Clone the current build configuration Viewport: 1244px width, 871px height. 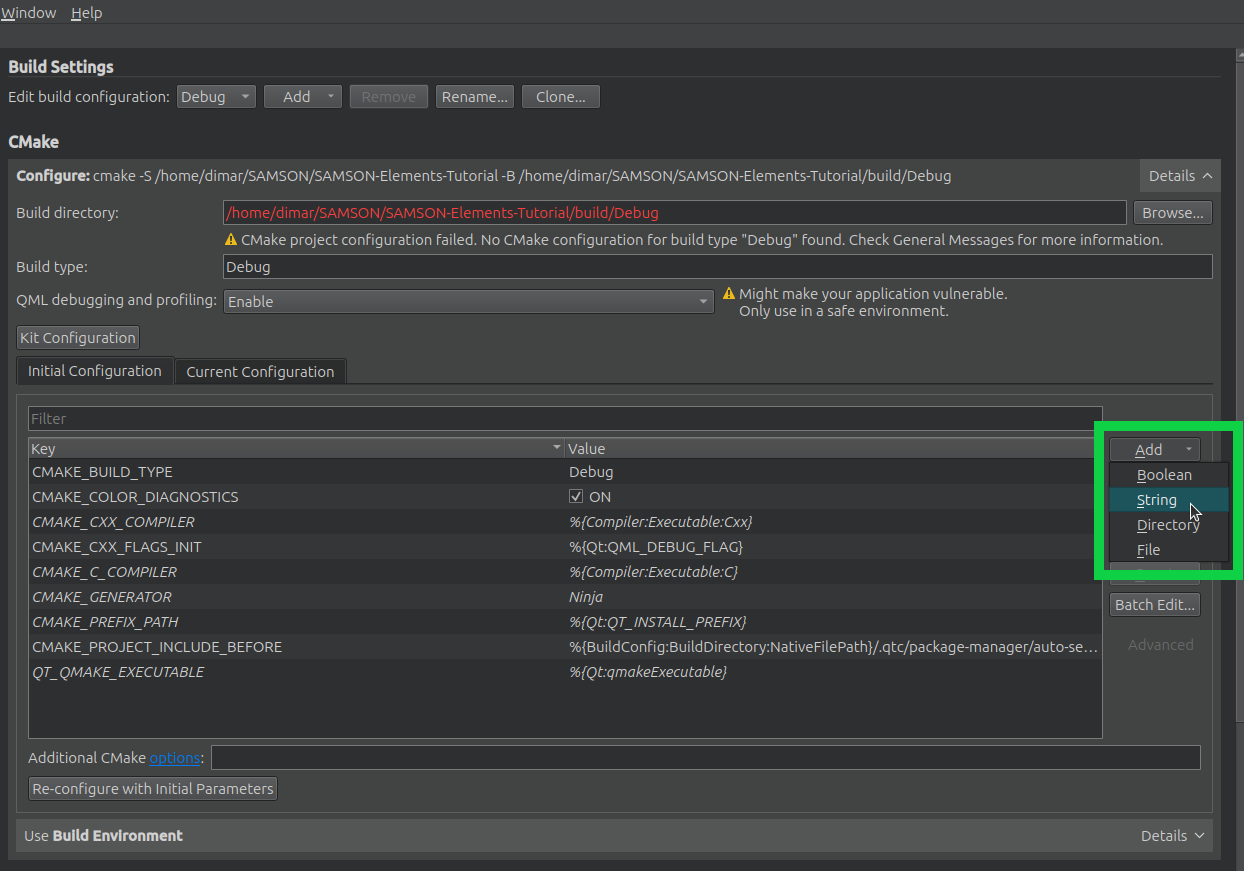560,96
